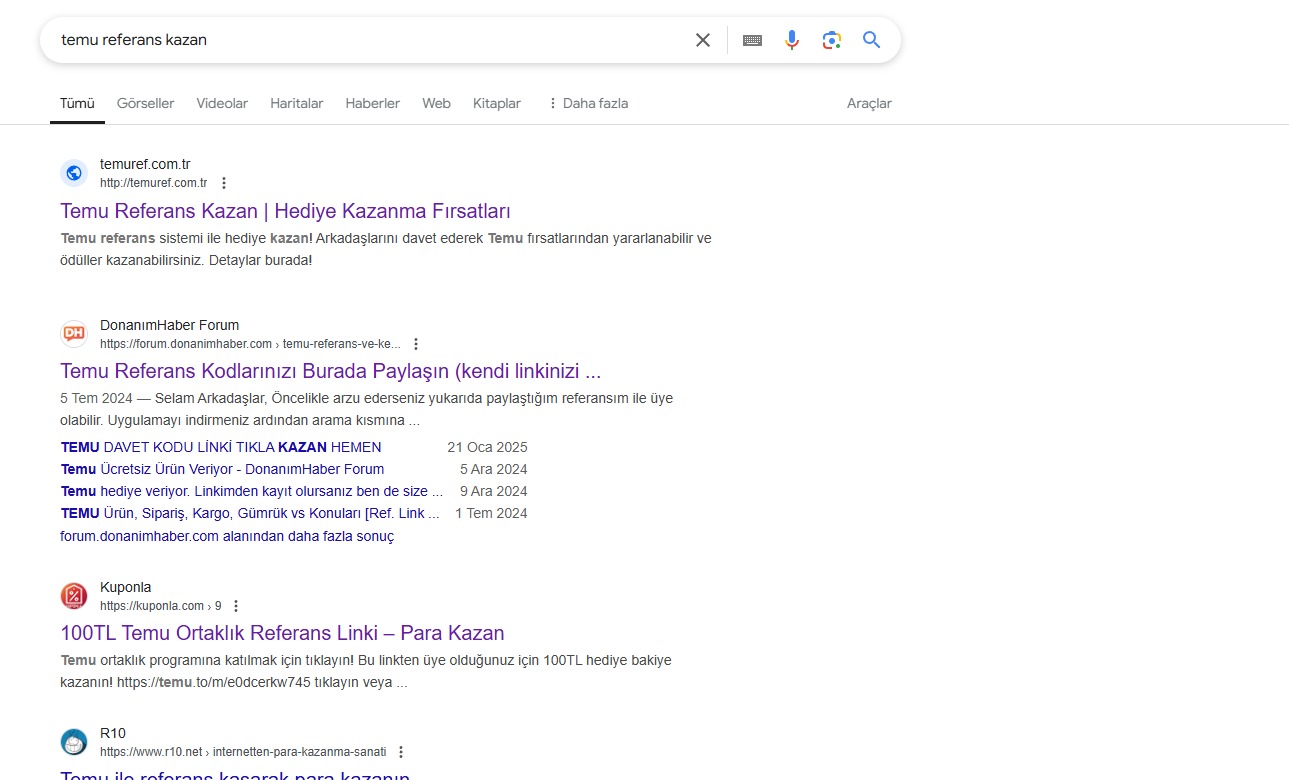Open 'Temu Referans Kodlarınızı Burada Paylaşın' result
1289x780 pixels.
tap(331, 372)
